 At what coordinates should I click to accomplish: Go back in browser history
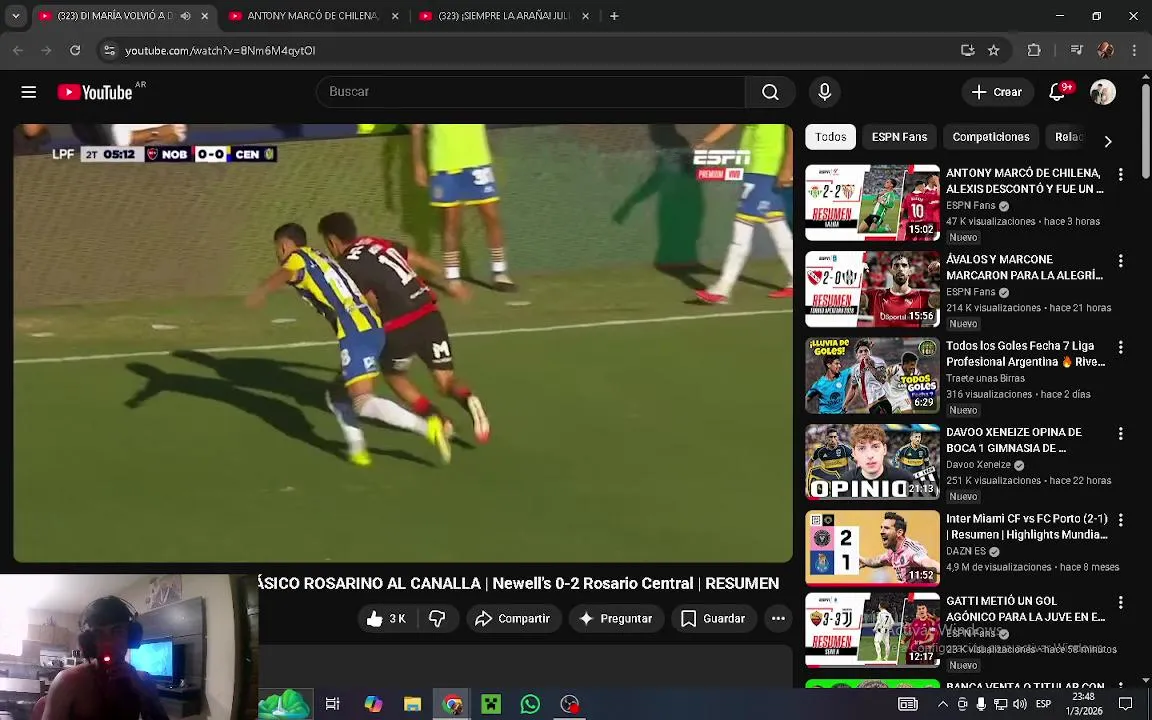point(18,50)
